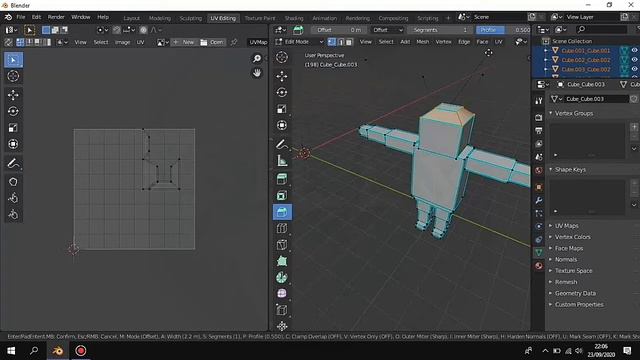The height and width of the screenshot is (360, 640).
Task: Select the Loop Cut tool
Action: [x=282, y=228]
